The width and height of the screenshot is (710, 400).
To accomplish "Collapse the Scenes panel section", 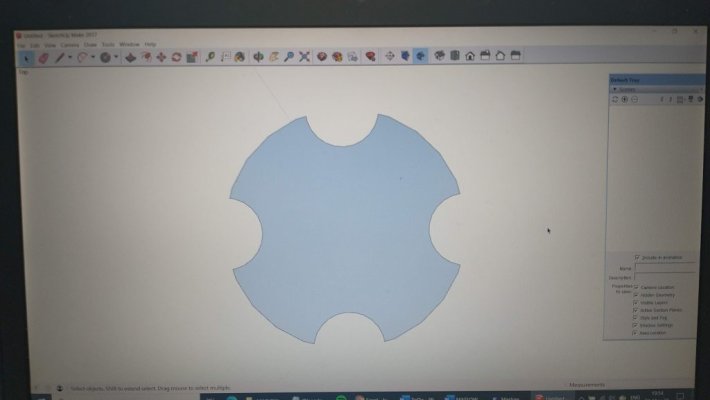I will click(614, 90).
